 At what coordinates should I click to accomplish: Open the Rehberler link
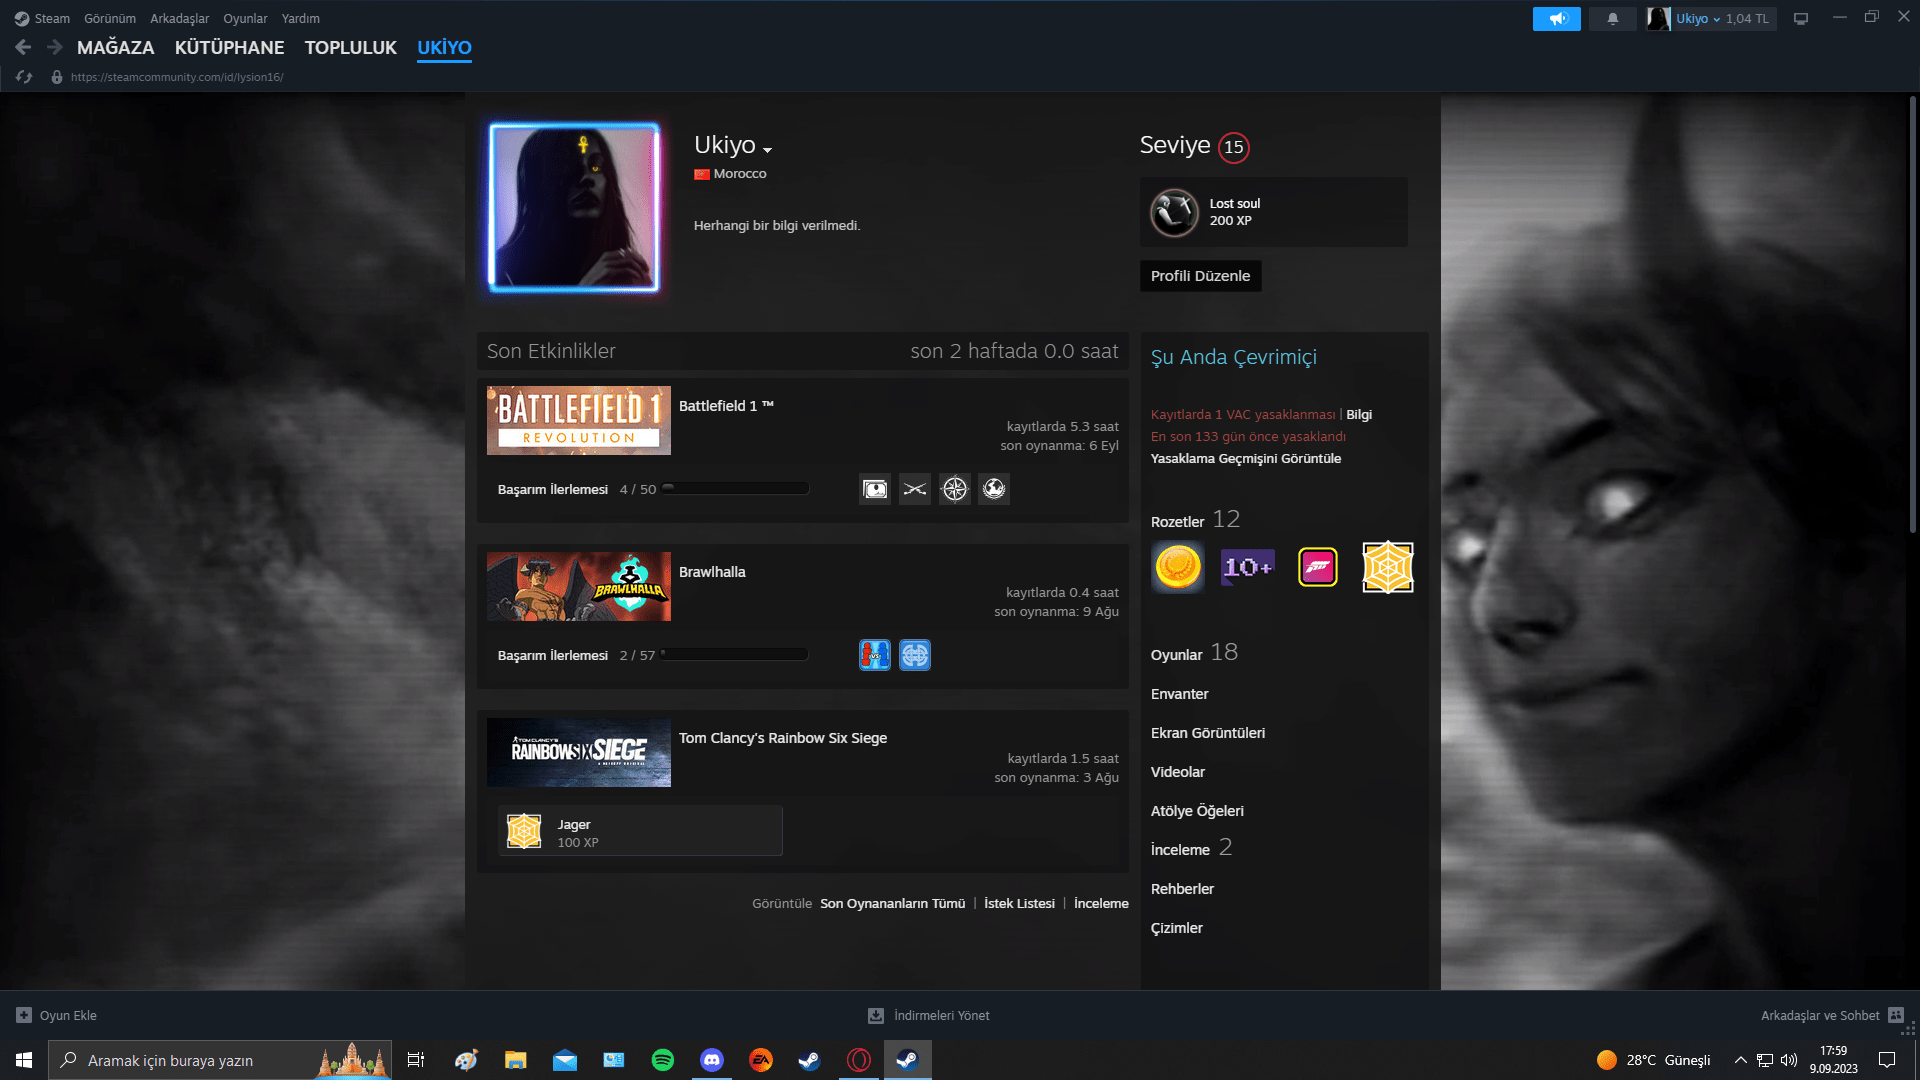point(1182,889)
